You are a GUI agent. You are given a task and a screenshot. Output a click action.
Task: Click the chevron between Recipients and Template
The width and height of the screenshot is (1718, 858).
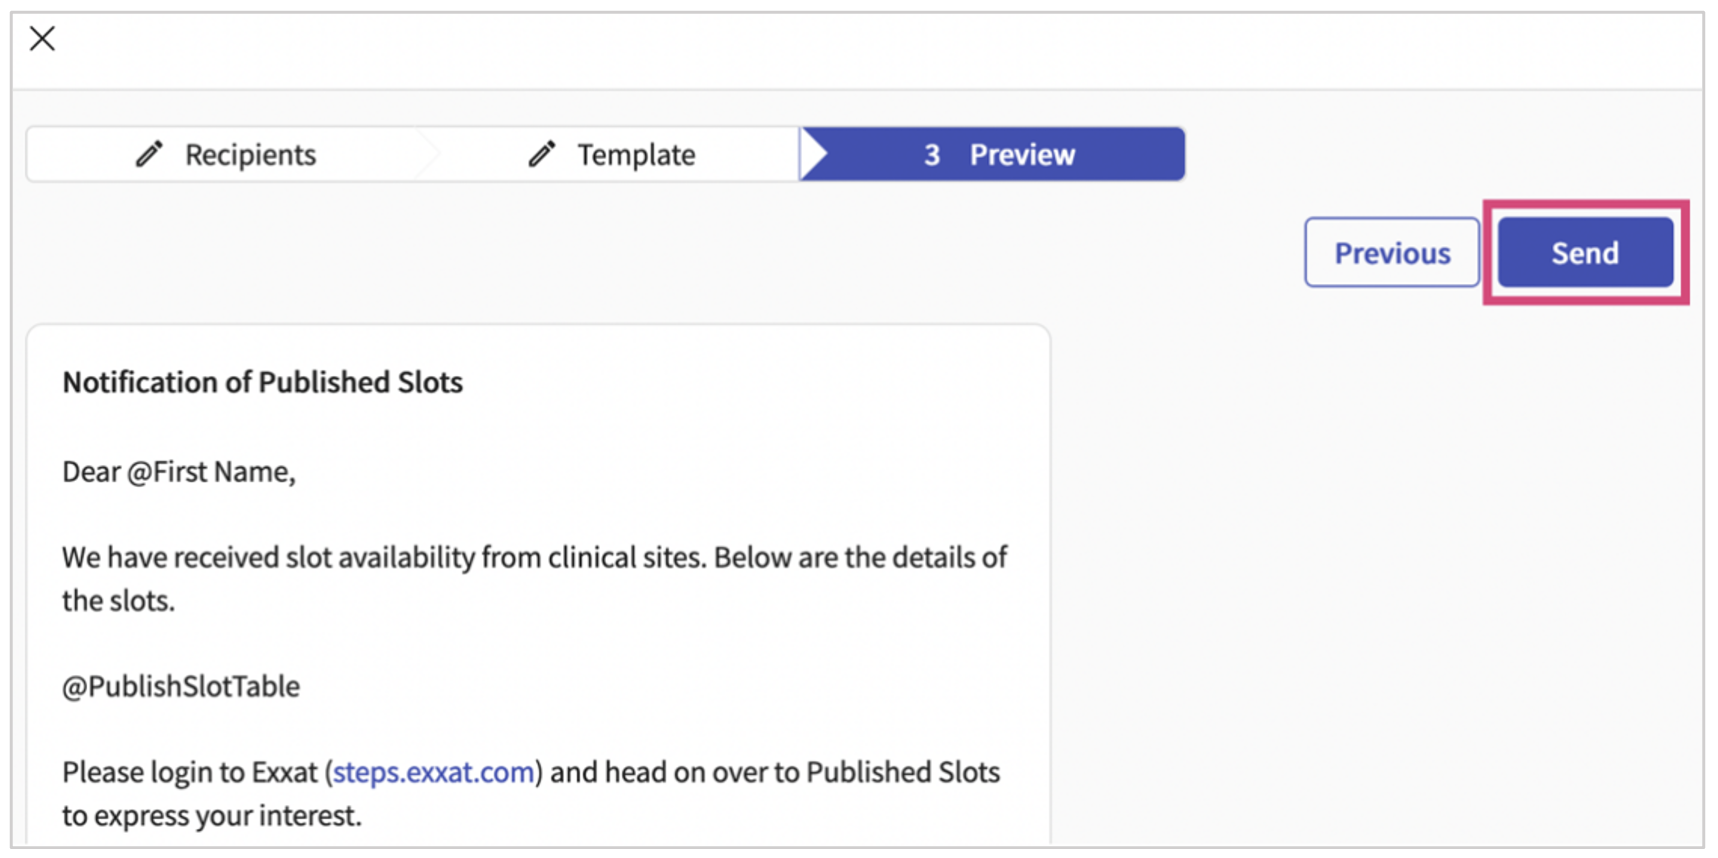pyautogui.click(x=428, y=154)
